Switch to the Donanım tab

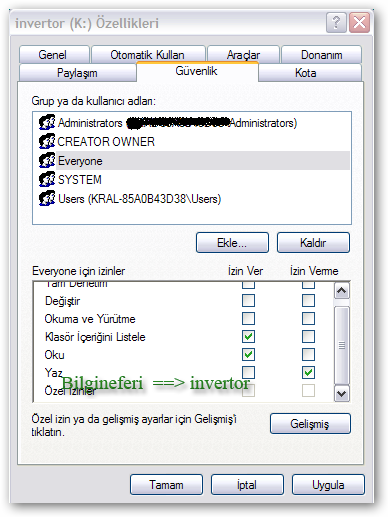(x=321, y=55)
